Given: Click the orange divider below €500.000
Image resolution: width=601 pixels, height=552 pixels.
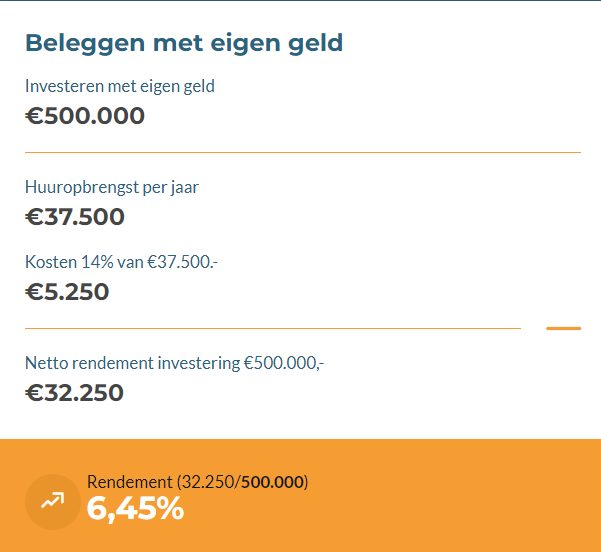Looking at the screenshot, I should coord(302,152).
